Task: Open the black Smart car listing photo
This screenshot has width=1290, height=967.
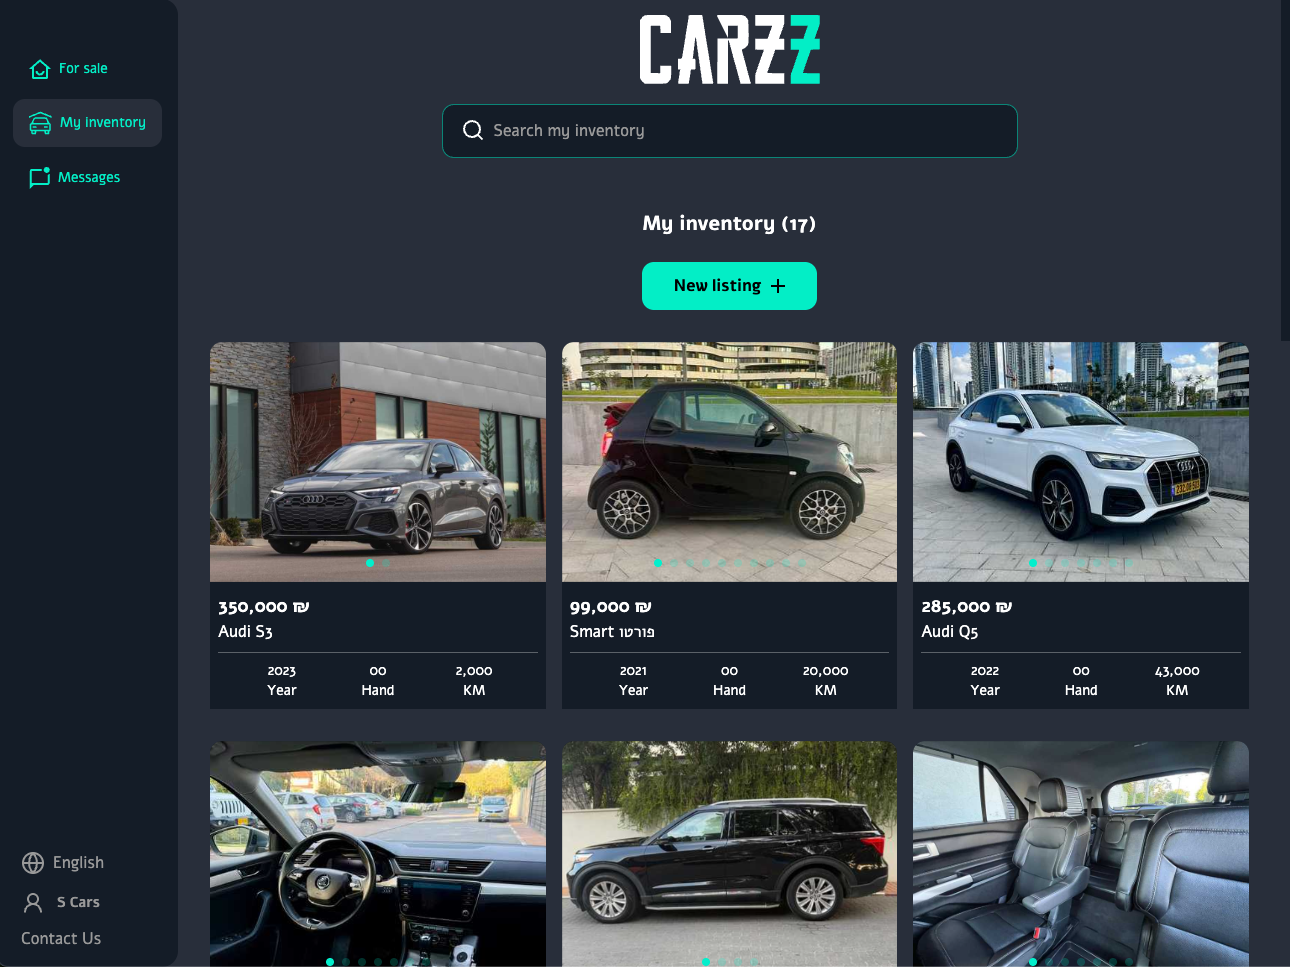Action: point(729,462)
